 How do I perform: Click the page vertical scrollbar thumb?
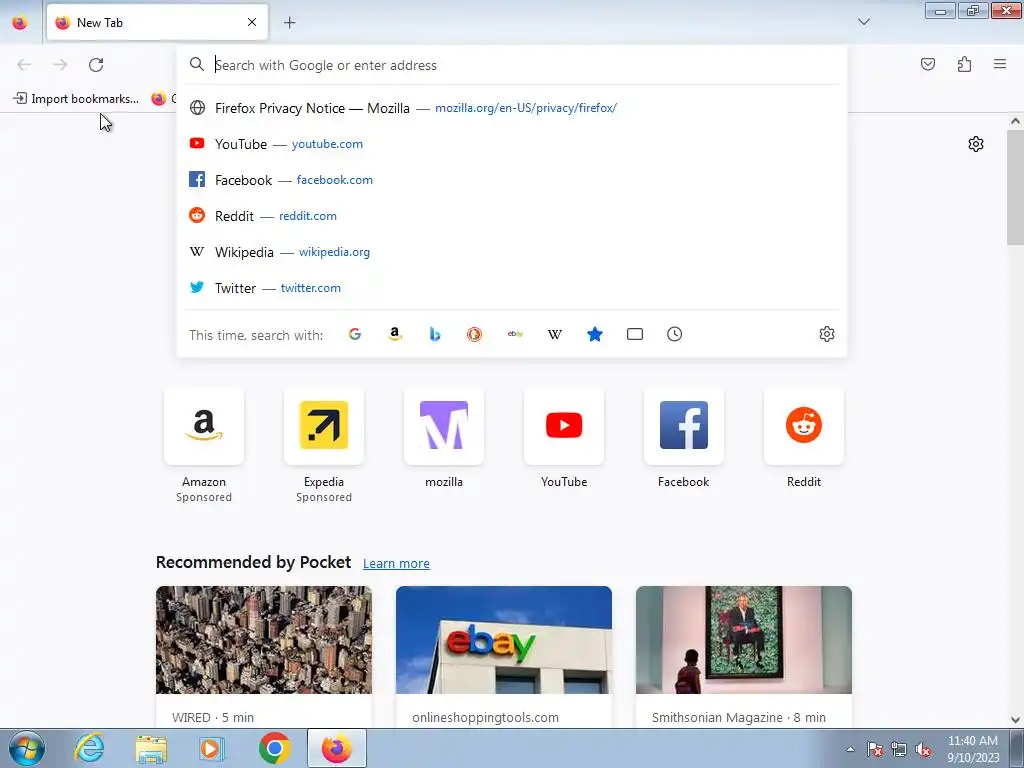[1015, 186]
